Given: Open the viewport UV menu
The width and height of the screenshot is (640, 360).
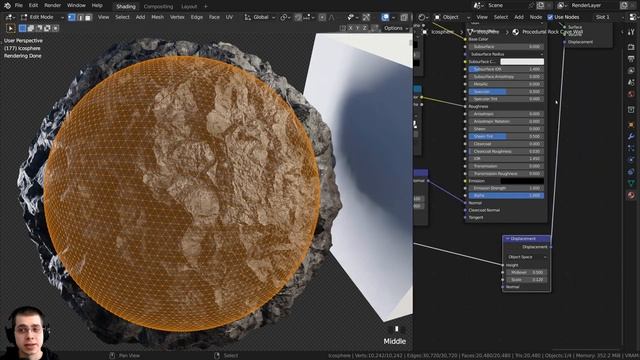Looking at the screenshot, I should [x=229, y=17].
